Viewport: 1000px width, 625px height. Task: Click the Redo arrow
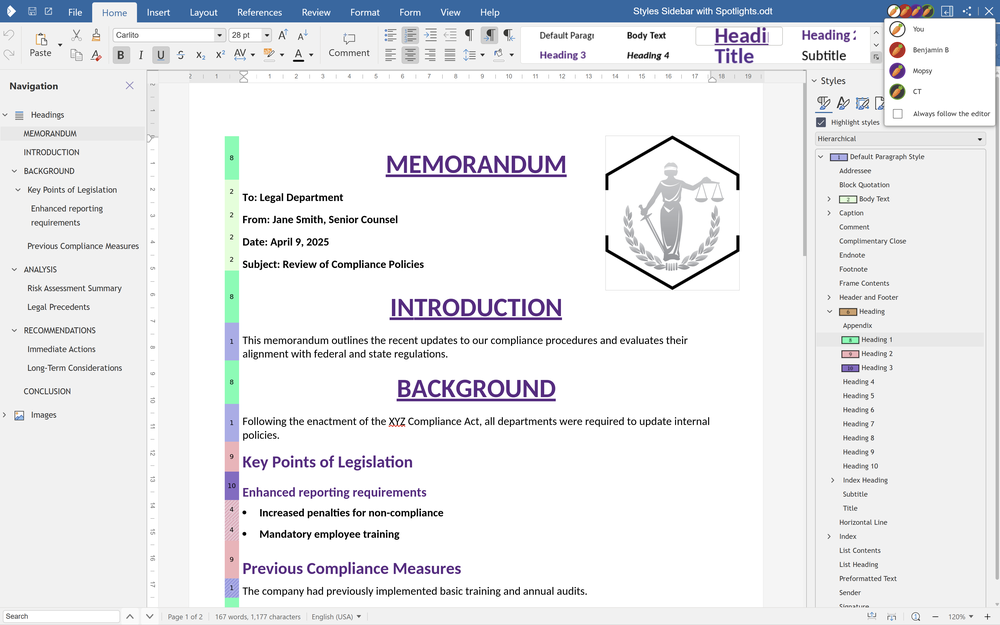pyautogui.click(x=9, y=55)
